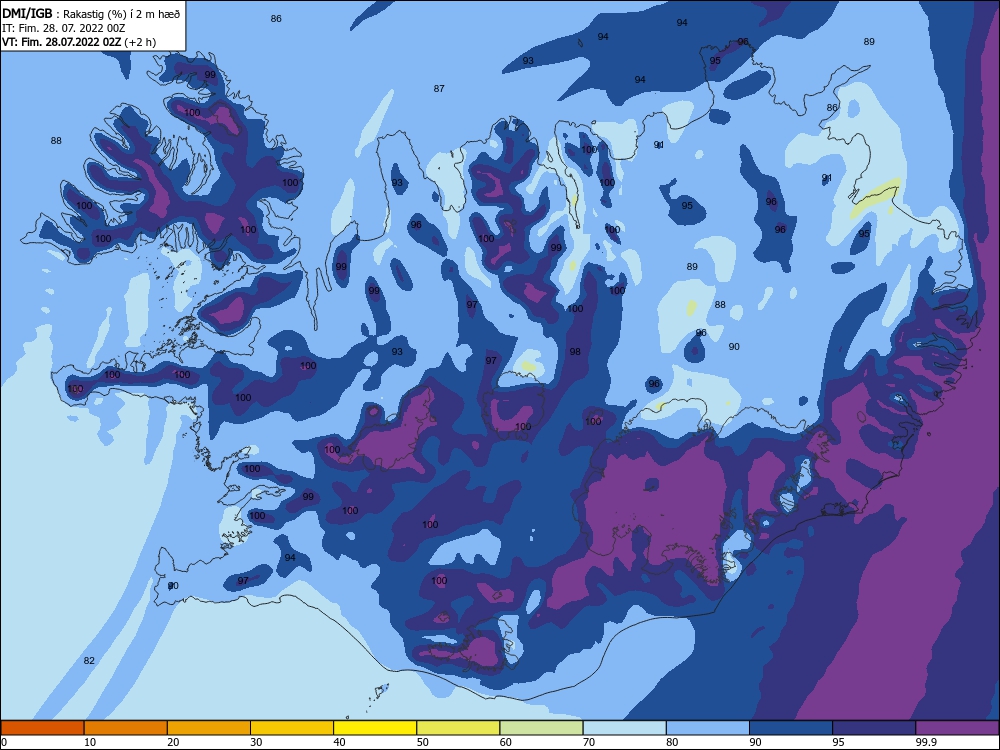Click the '70' tick label on the scale
This screenshot has height=750, width=1000.
pyautogui.click(x=589, y=742)
